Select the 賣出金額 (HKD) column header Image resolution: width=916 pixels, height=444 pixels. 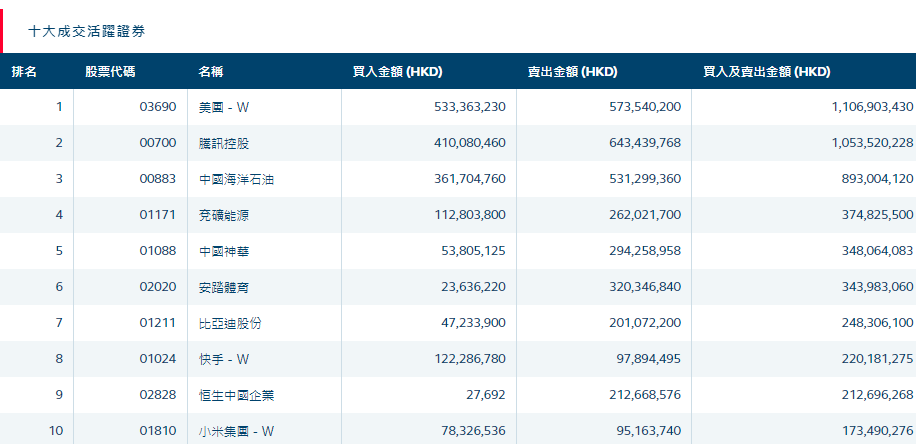click(x=572, y=72)
